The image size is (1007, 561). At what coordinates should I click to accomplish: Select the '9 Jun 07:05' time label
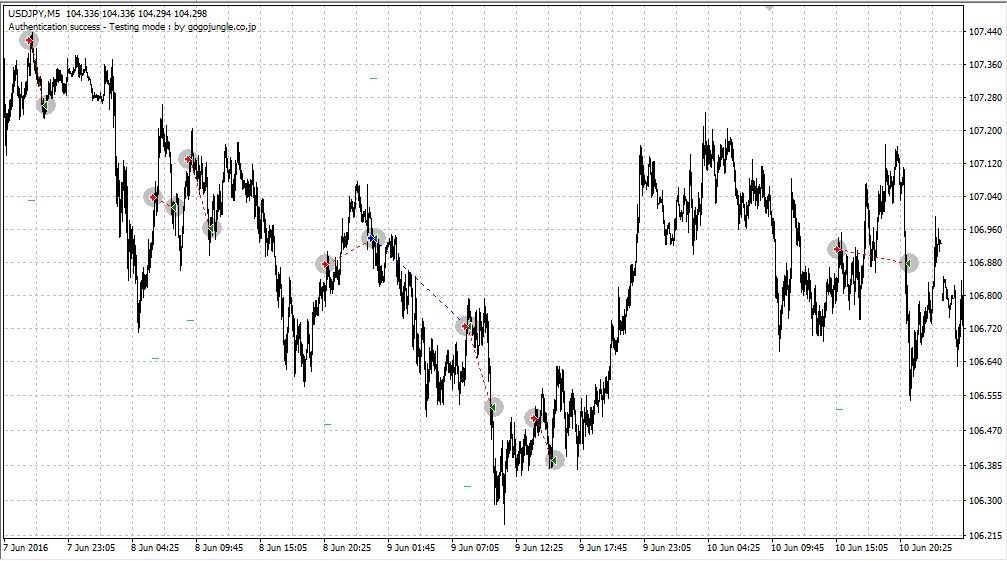tap(475, 548)
